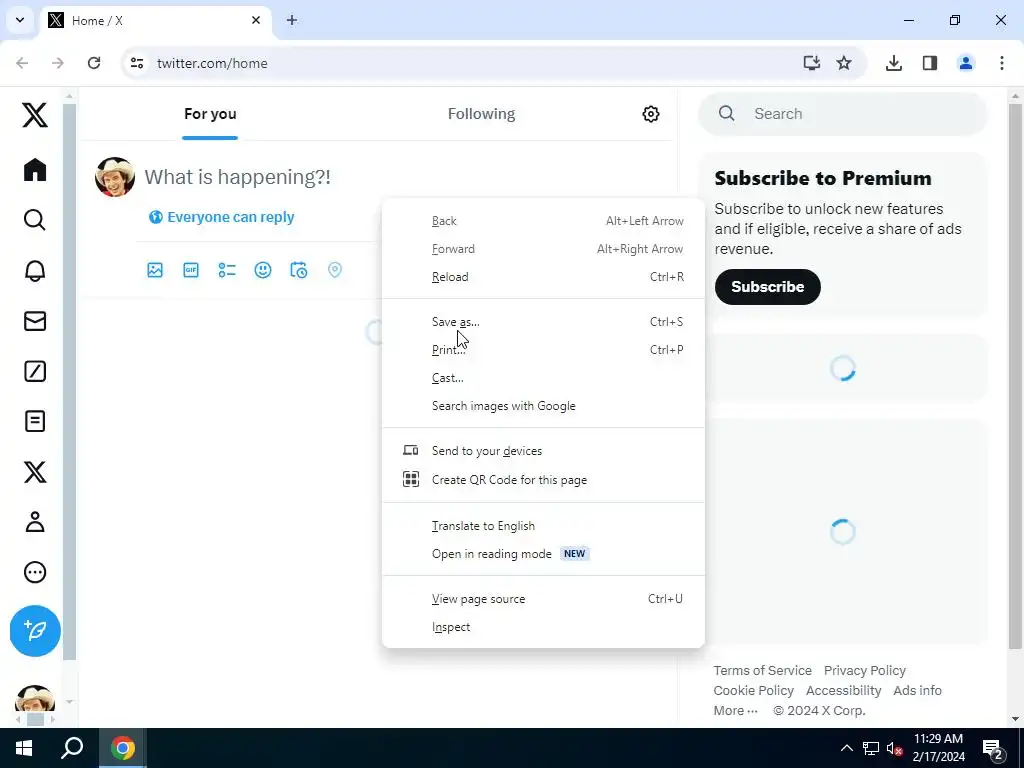Click install app icon in address bar
The image size is (1024, 768).
pyautogui.click(x=811, y=63)
